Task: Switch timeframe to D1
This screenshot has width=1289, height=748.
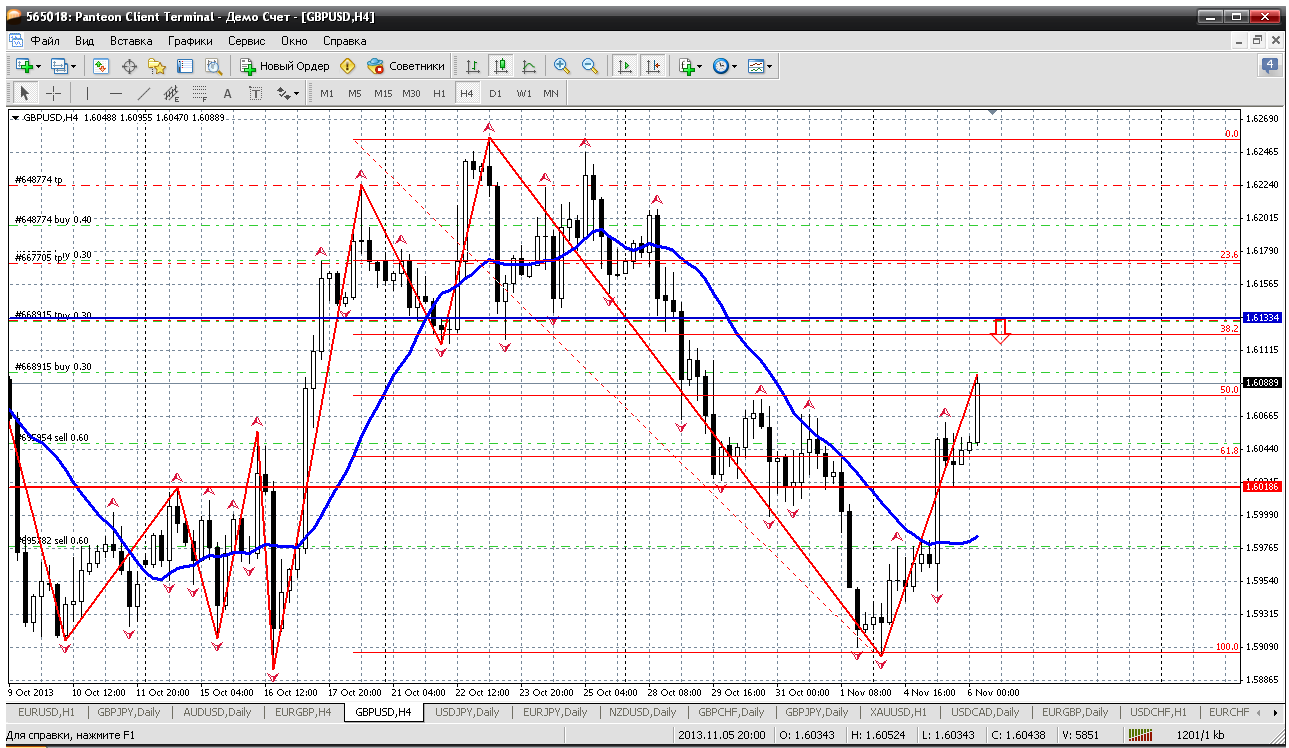Action: click(495, 93)
